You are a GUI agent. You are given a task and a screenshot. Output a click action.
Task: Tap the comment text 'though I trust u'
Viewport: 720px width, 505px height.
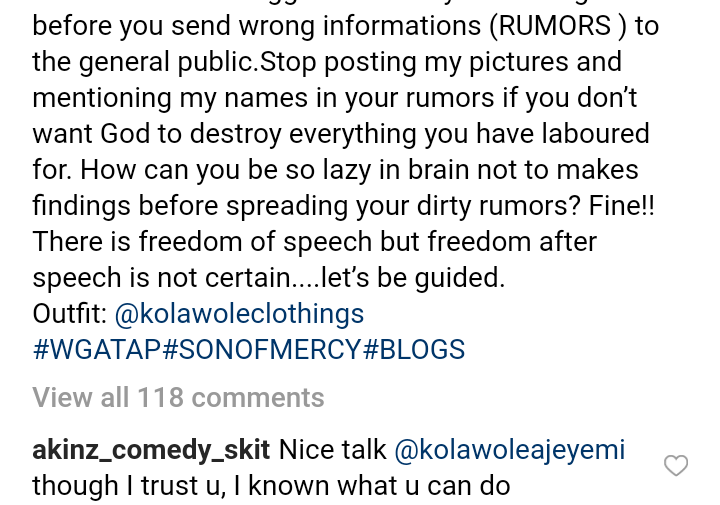[x=126, y=486]
